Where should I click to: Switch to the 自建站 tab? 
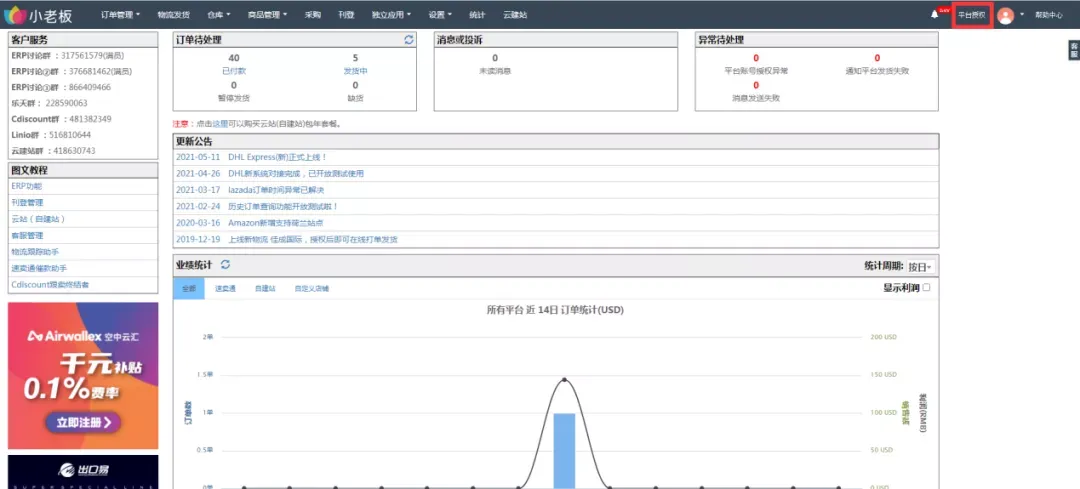point(264,289)
